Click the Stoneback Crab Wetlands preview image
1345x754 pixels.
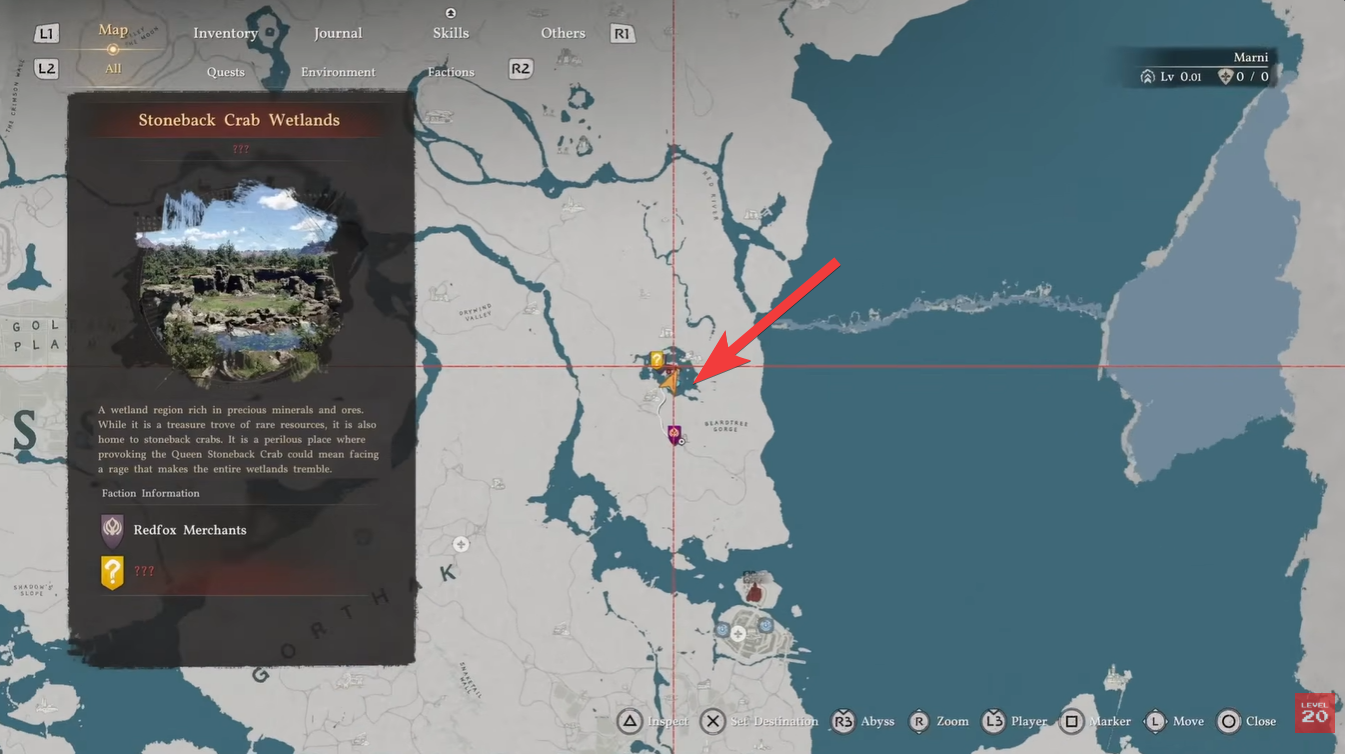click(x=241, y=282)
